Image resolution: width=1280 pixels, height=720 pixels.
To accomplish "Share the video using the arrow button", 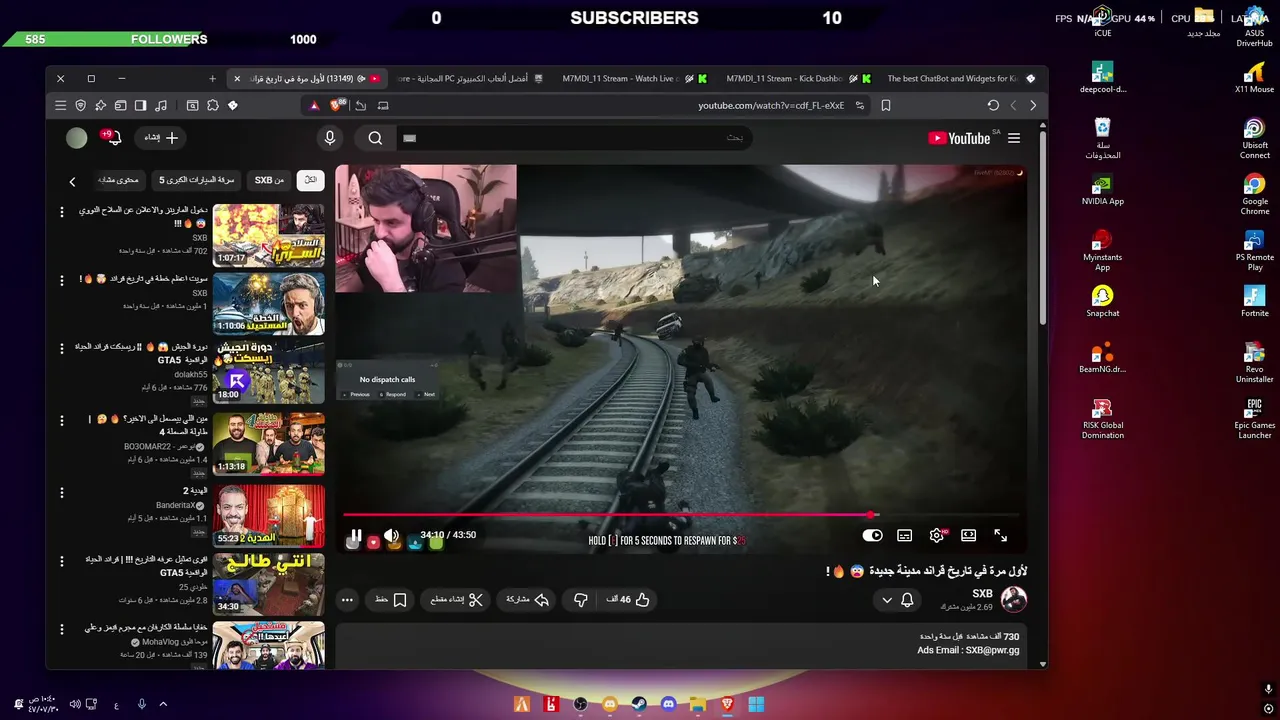I will (528, 600).
